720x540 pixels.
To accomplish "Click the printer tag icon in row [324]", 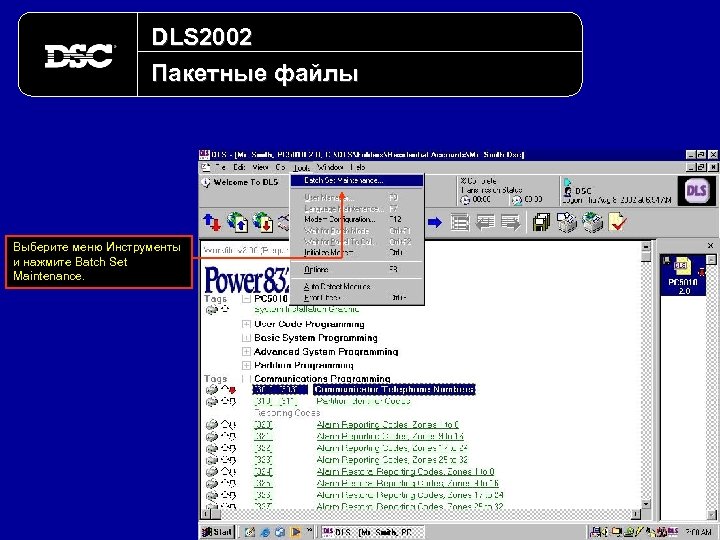I will [x=212, y=472].
